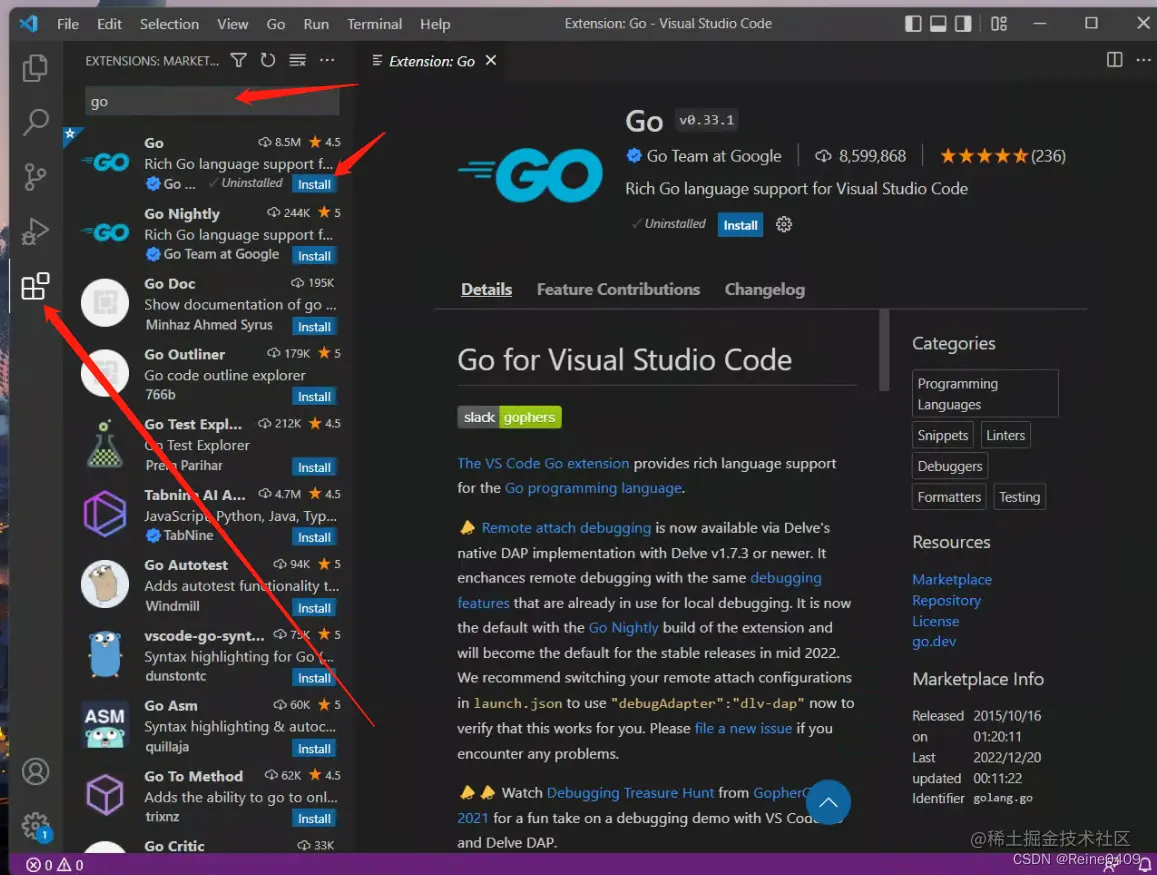This screenshot has height=875, width=1157.
Task: Install Go from the extensions list
Action: (x=314, y=184)
